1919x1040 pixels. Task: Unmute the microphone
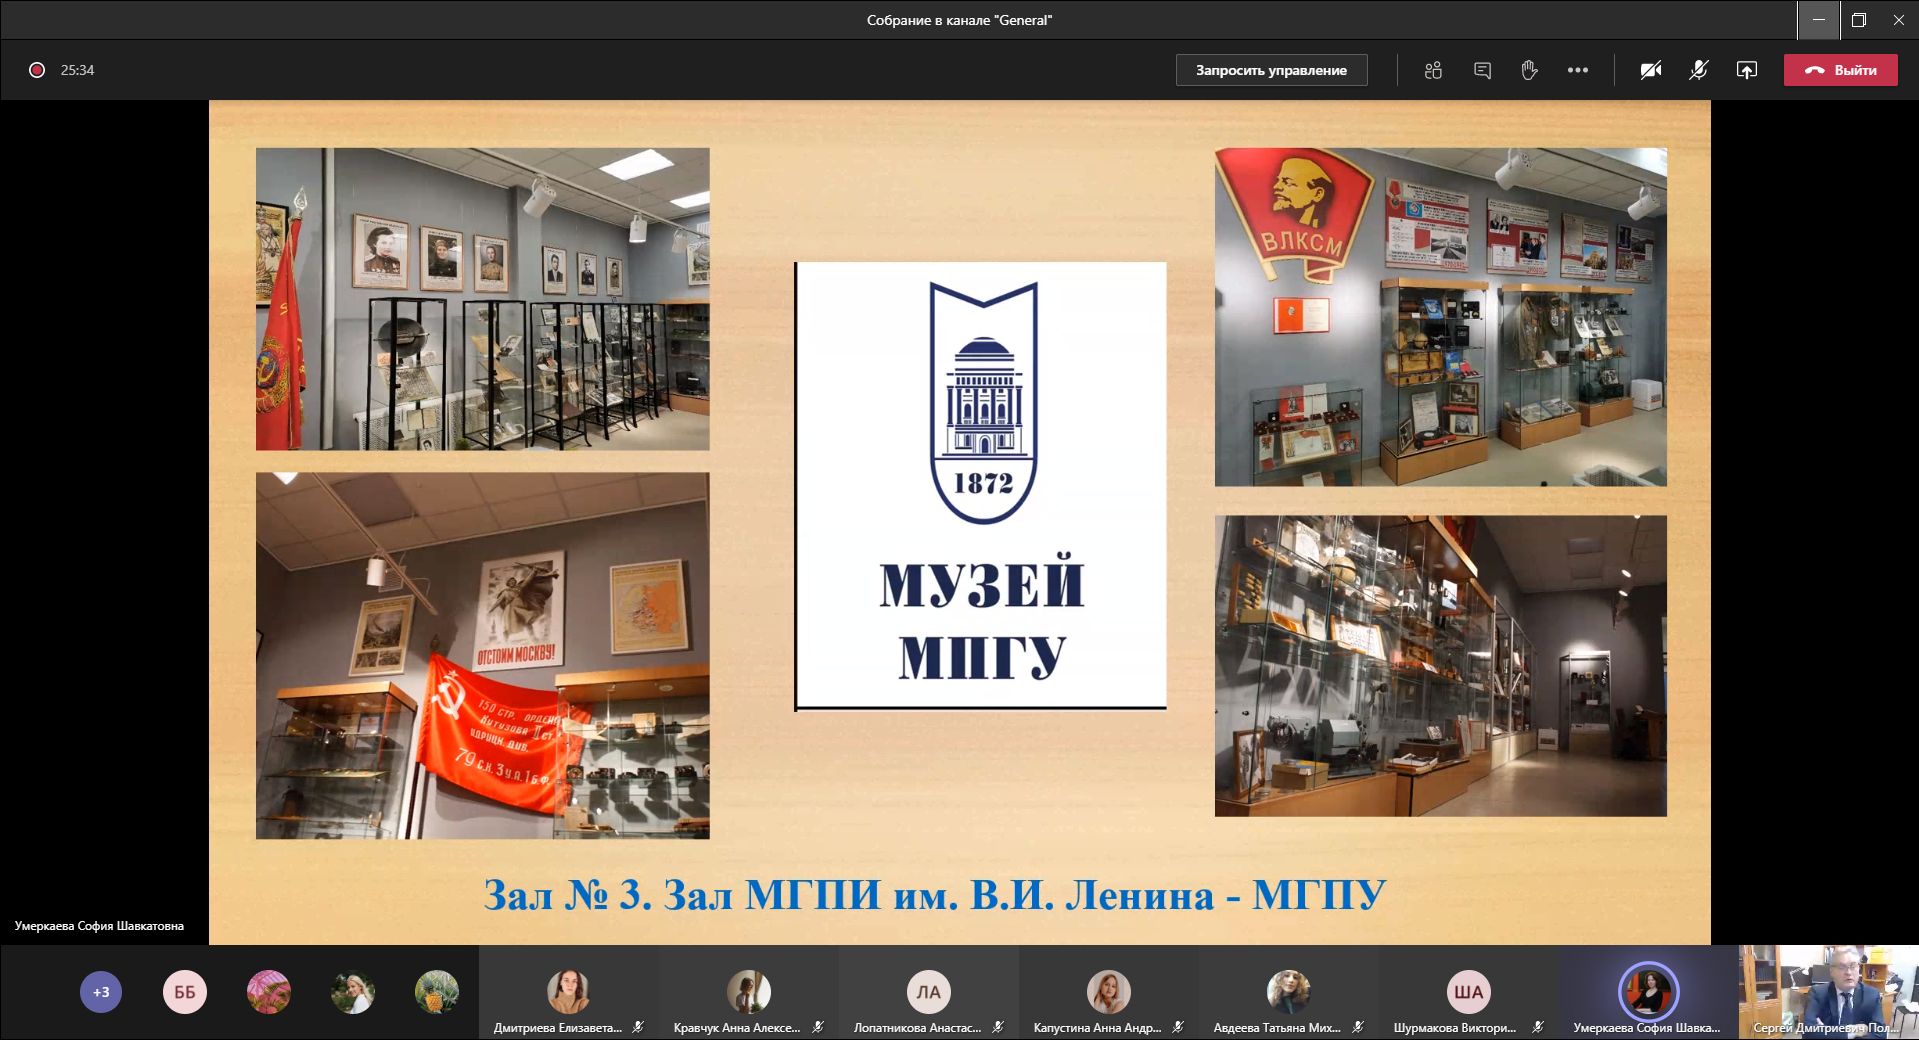coord(1698,70)
